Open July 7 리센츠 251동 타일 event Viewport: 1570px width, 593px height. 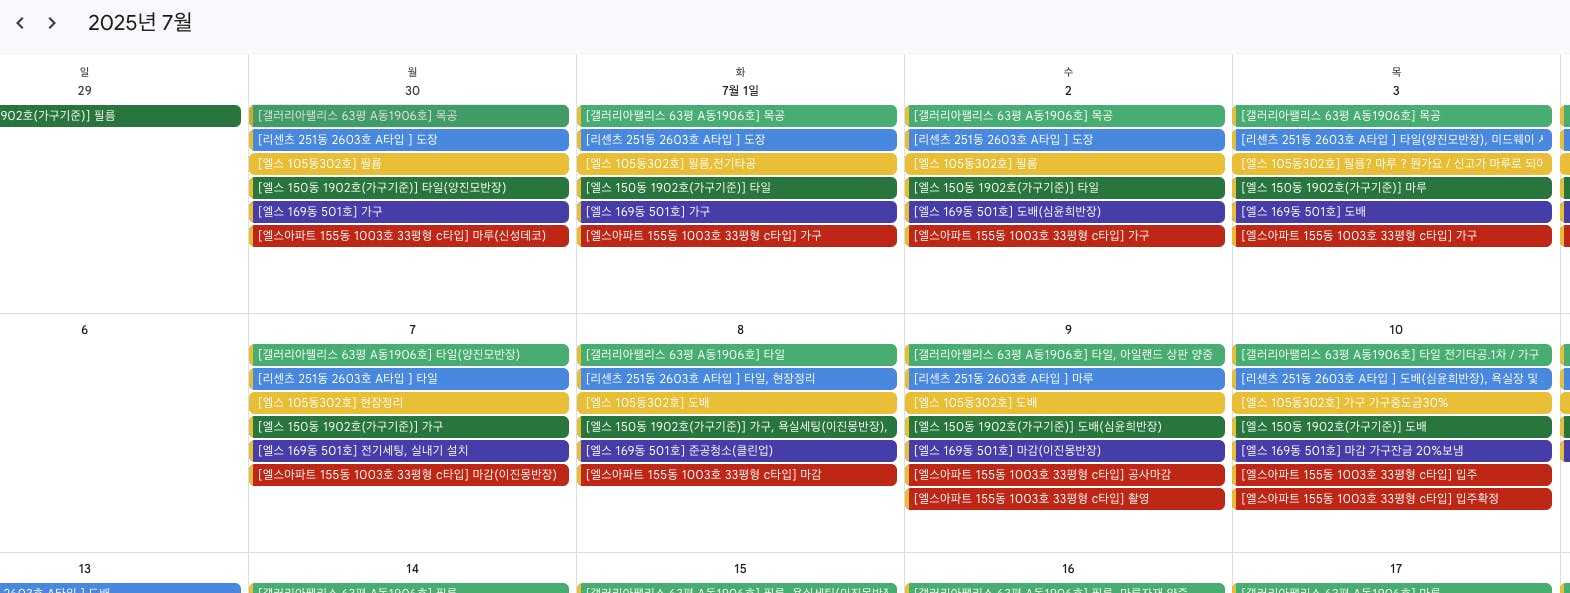[409, 379]
